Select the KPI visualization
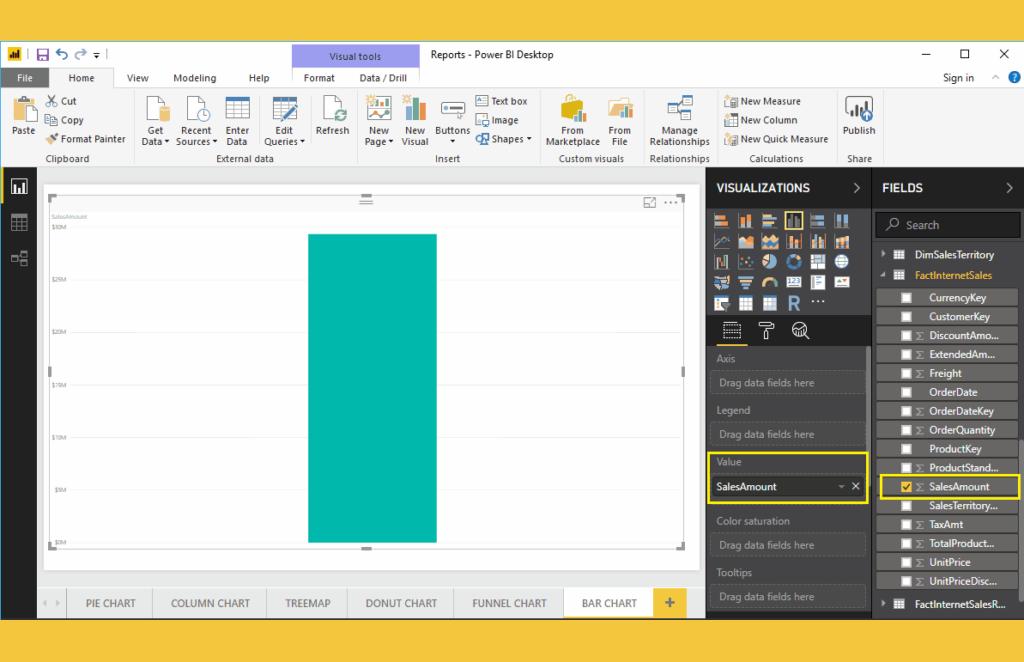1024x662 pixels. [x=842, y=282]
